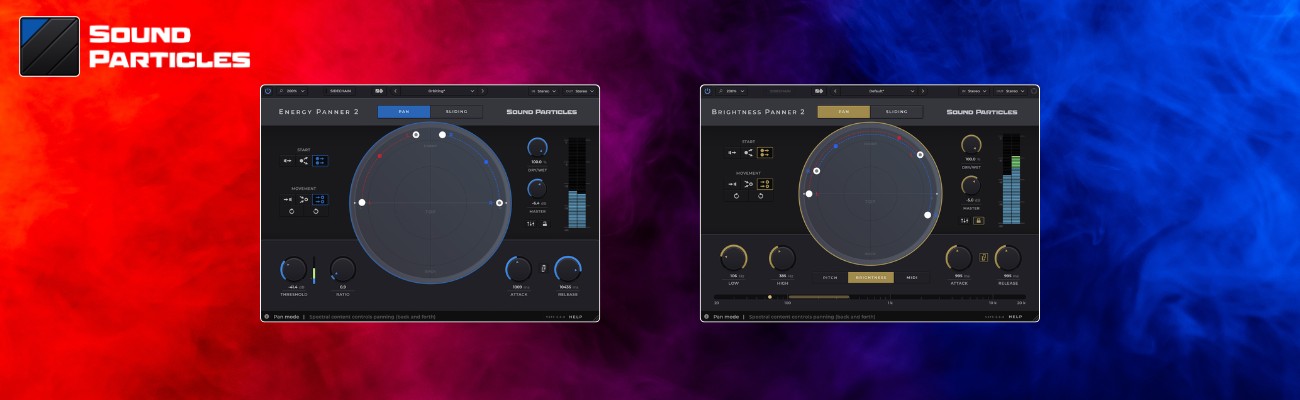This screenshot has width=1300, height=400.
Task: Click the Master knob in Brightness Panner
Action: click(971, 185)
